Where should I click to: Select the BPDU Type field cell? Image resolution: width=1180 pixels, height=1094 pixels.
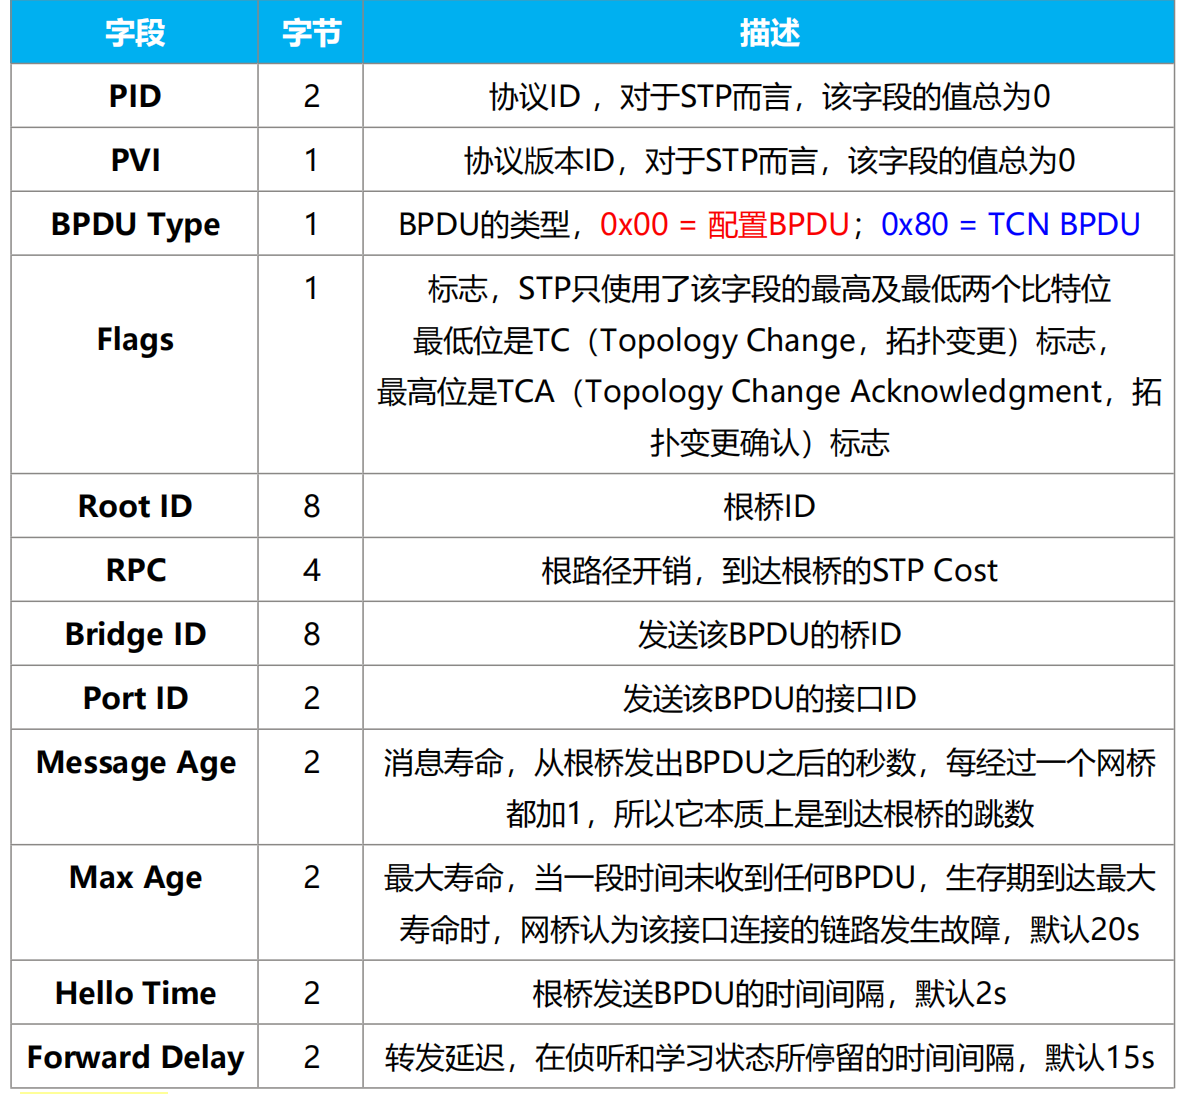135,224
